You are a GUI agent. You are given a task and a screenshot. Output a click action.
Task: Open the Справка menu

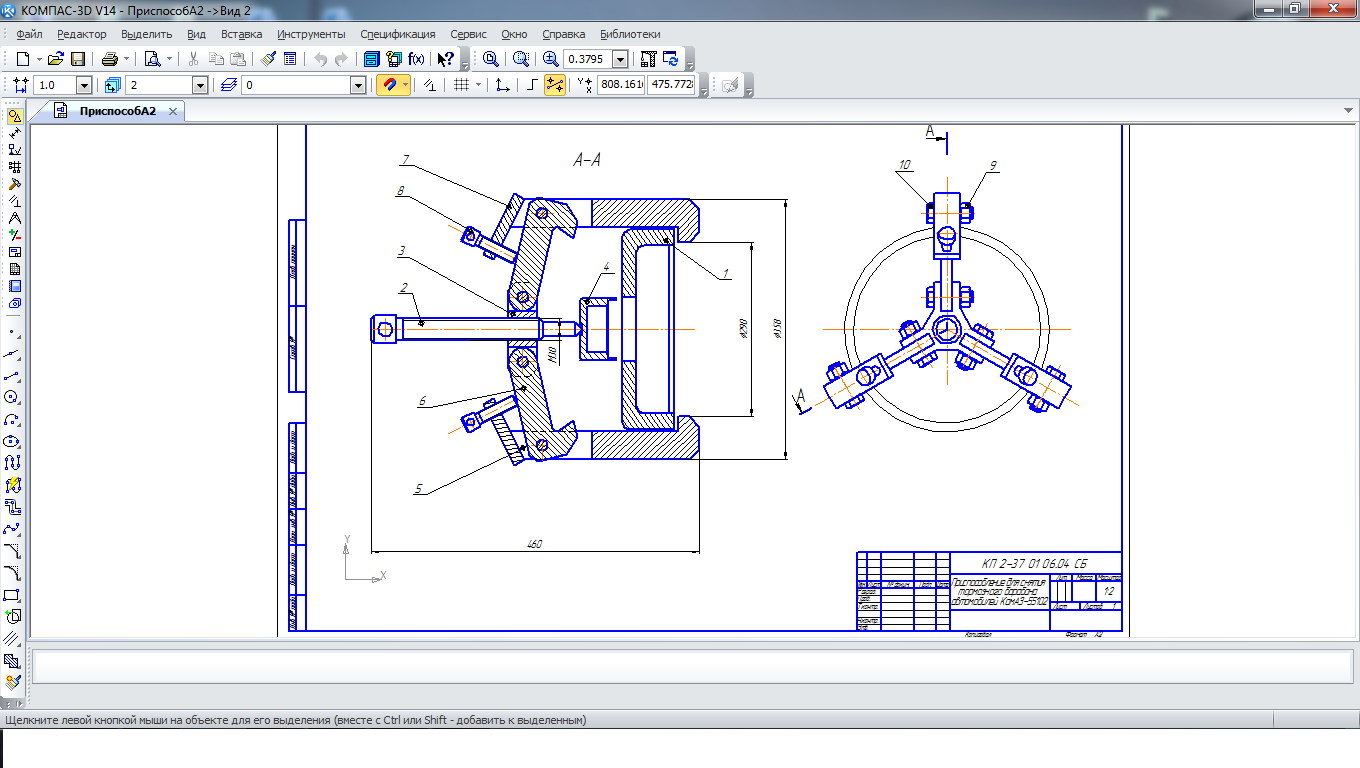click(563, 34)
